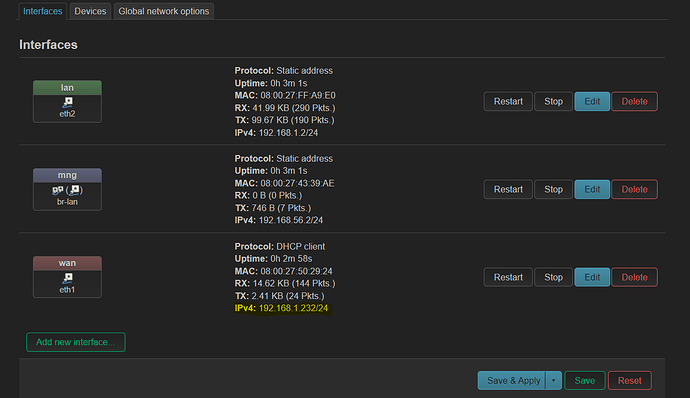Delete the mng interface

point(634,189)
